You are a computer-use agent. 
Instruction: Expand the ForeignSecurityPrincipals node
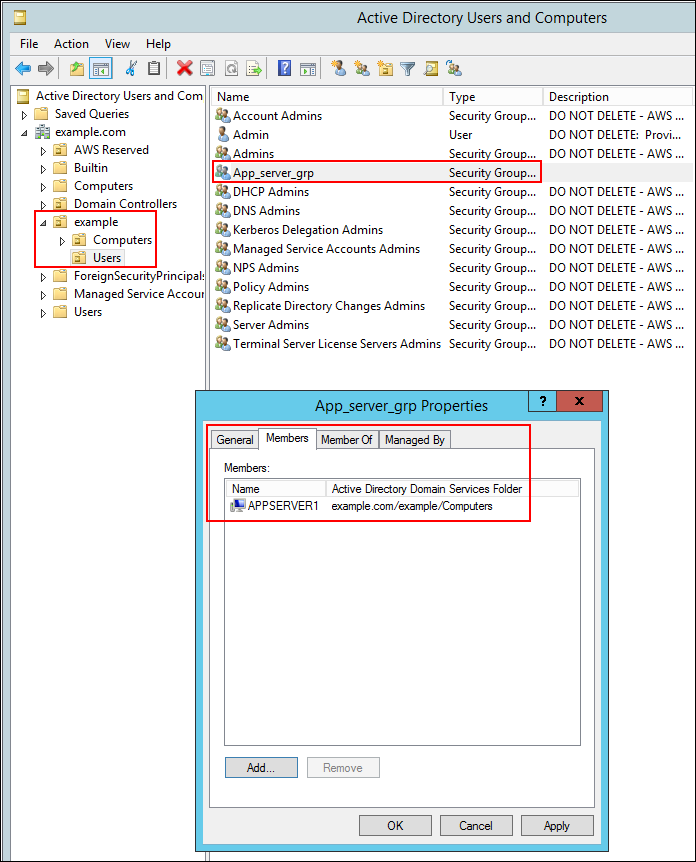[x=43, y=278]
